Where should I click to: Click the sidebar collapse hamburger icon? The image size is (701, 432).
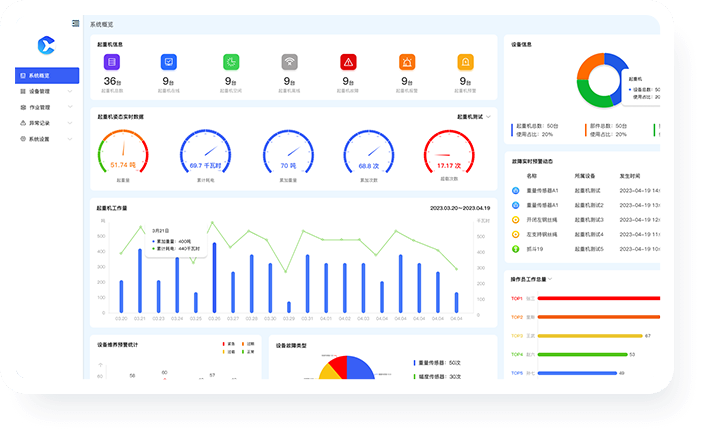77,23
